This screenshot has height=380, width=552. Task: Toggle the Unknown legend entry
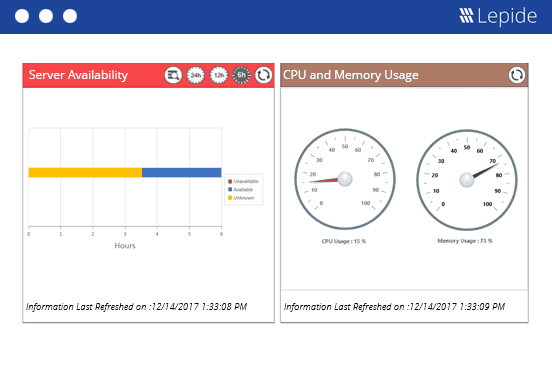coord(241,198)
